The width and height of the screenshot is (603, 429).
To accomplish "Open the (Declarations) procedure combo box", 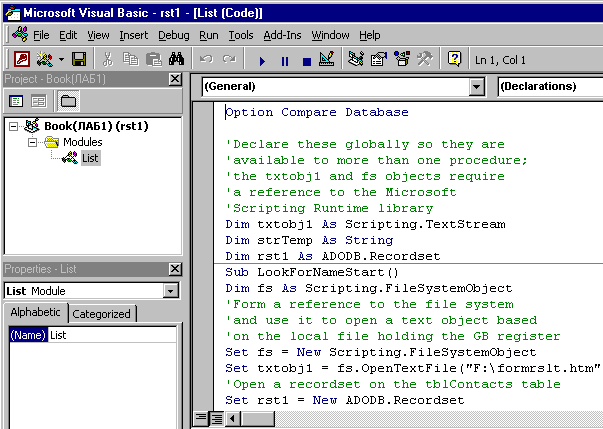I will [550, 86].
